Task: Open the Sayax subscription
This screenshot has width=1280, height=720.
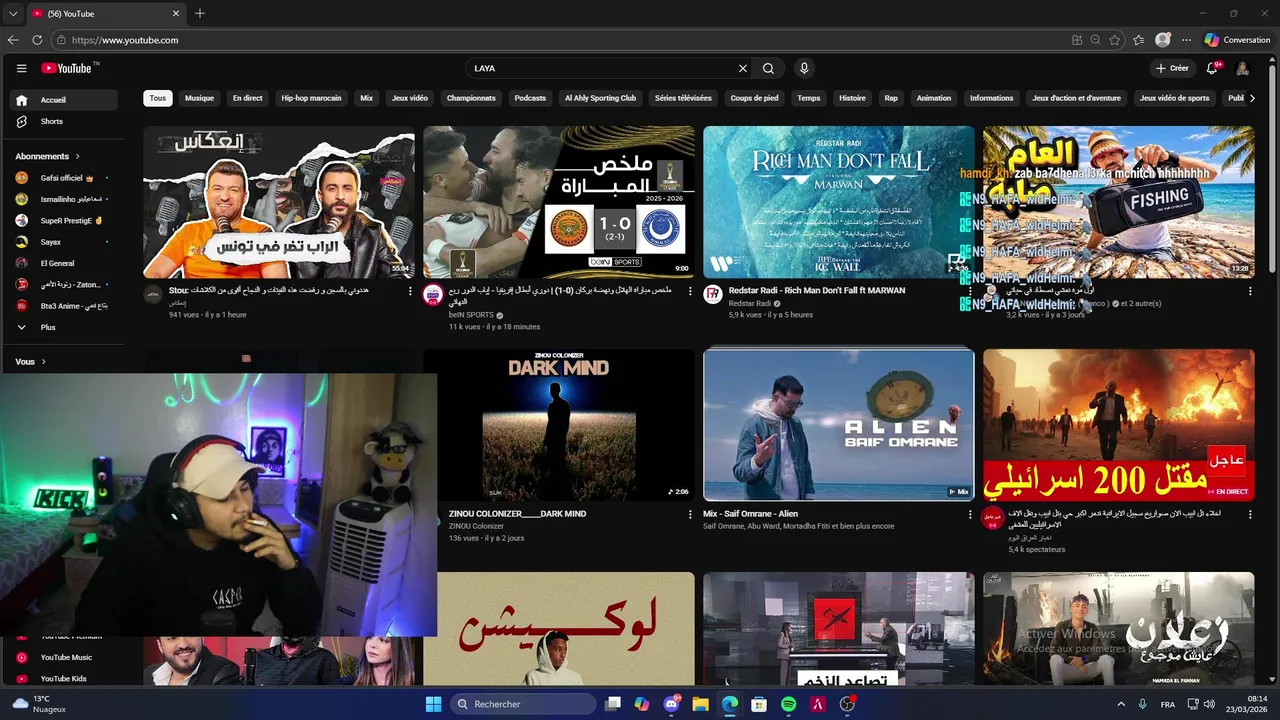Action: coord(63,242)
